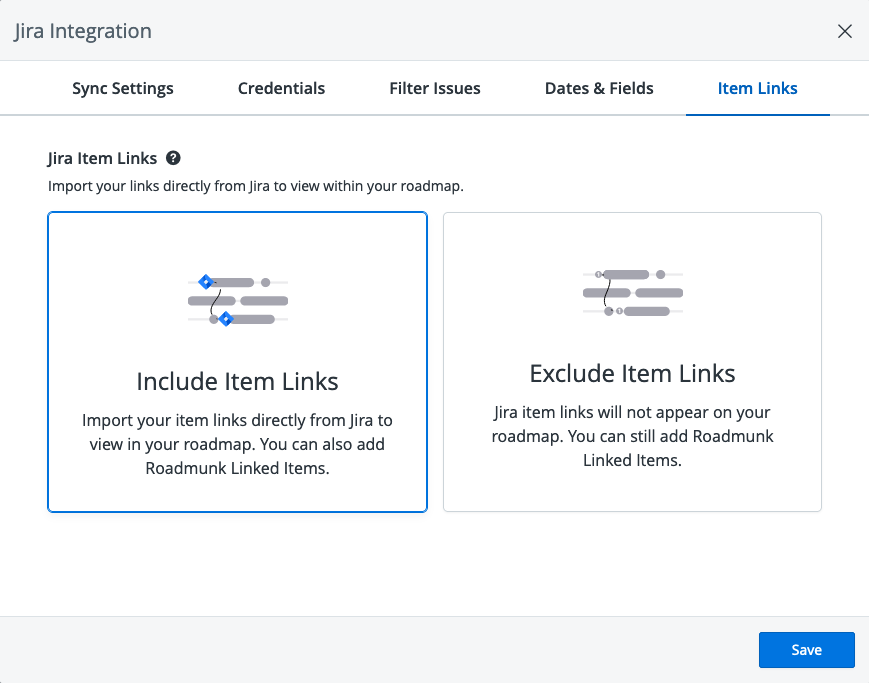Choose the Exclude Item Links option title

(632, 374)
